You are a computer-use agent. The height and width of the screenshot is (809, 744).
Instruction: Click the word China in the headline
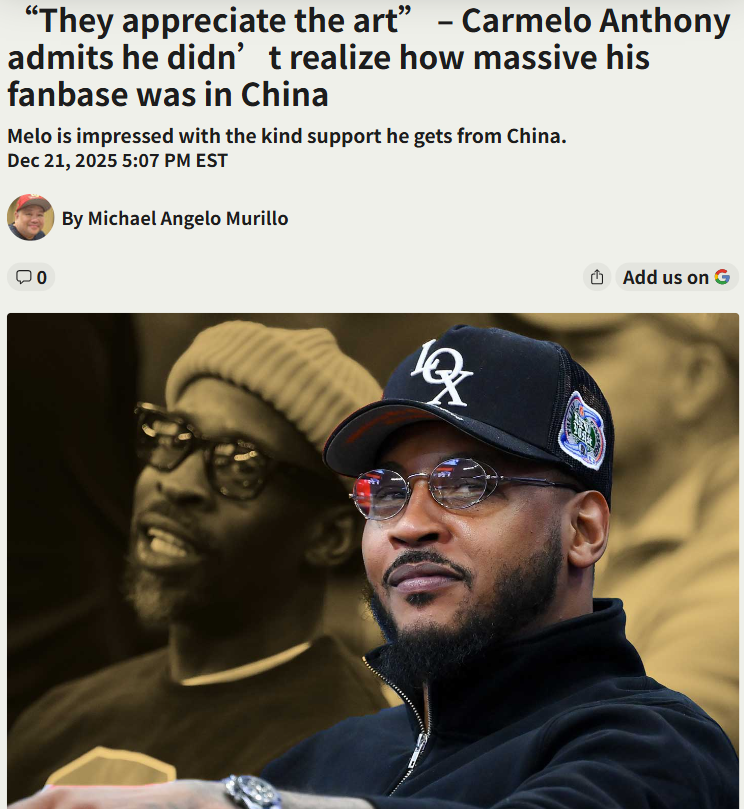(284, 94)
